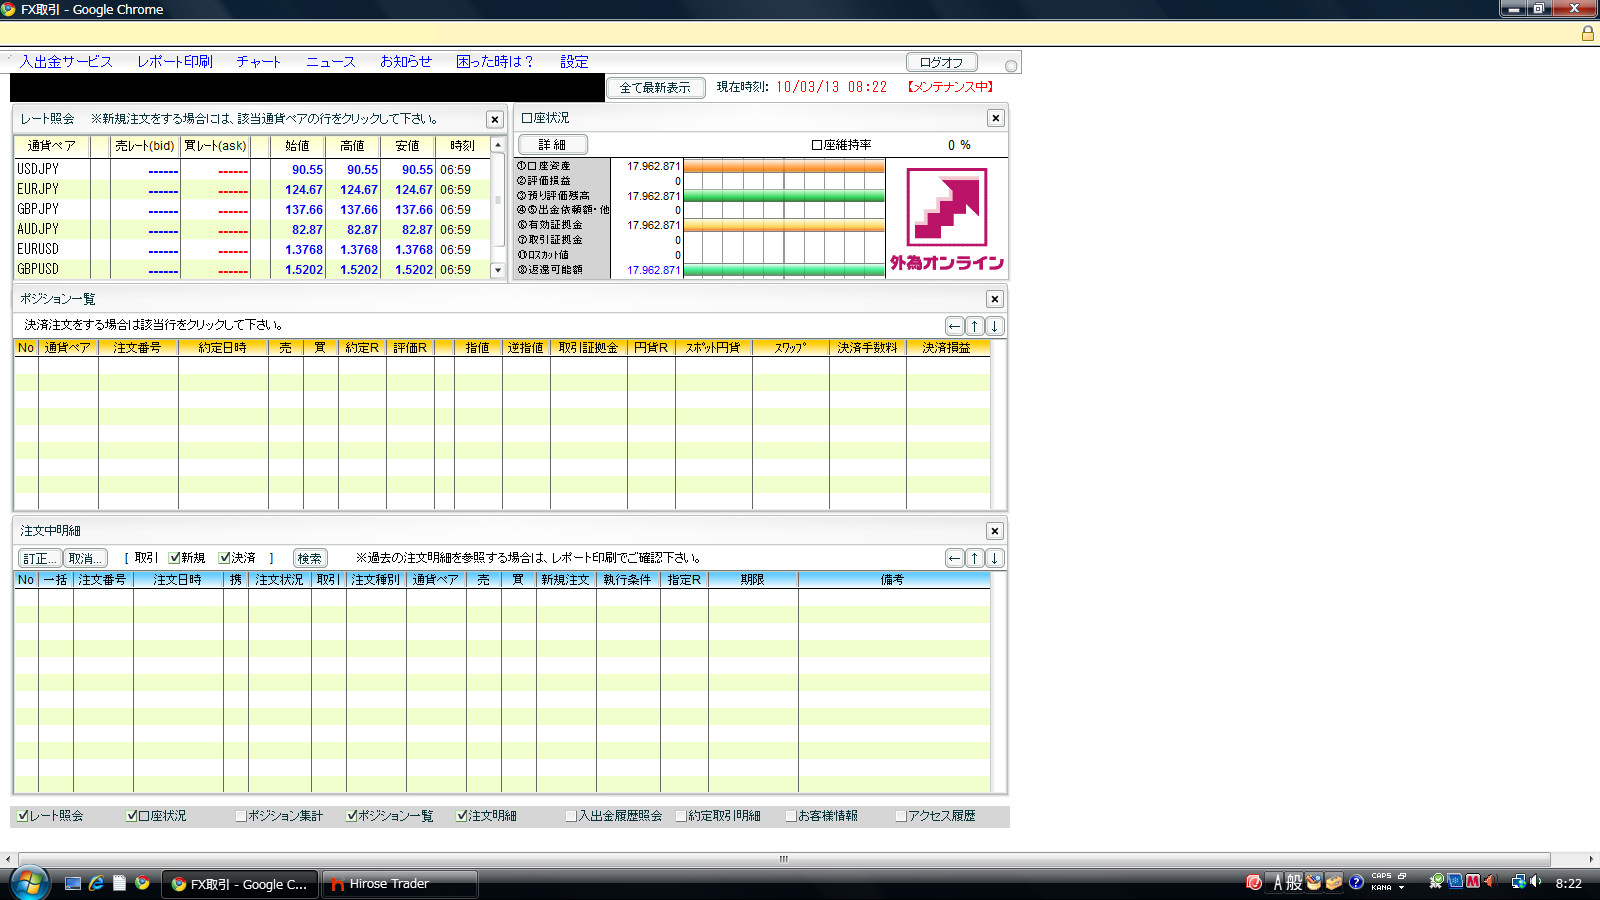Click the IME help question mark icon
The width and height of the screenshot is (1600, 900).
[x=1356, y=882]
